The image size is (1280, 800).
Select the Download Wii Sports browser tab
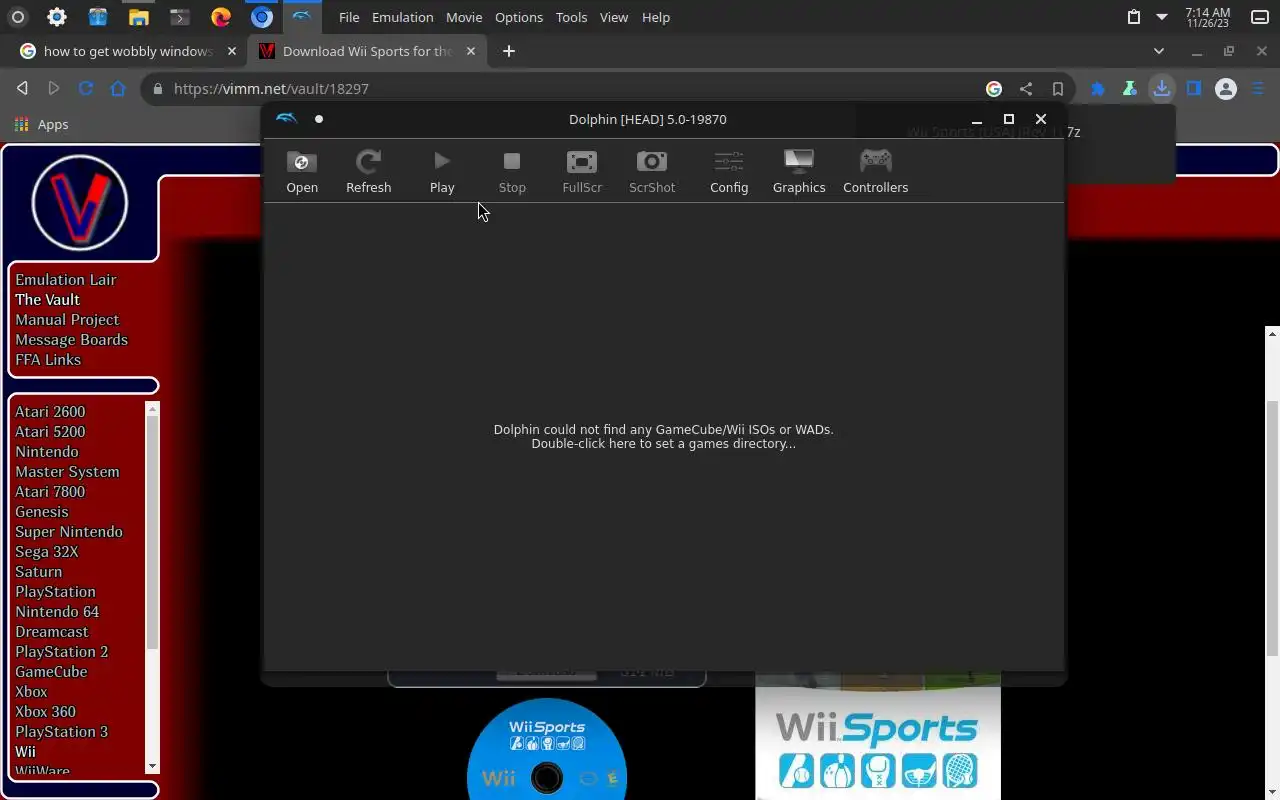coord(367,51)
